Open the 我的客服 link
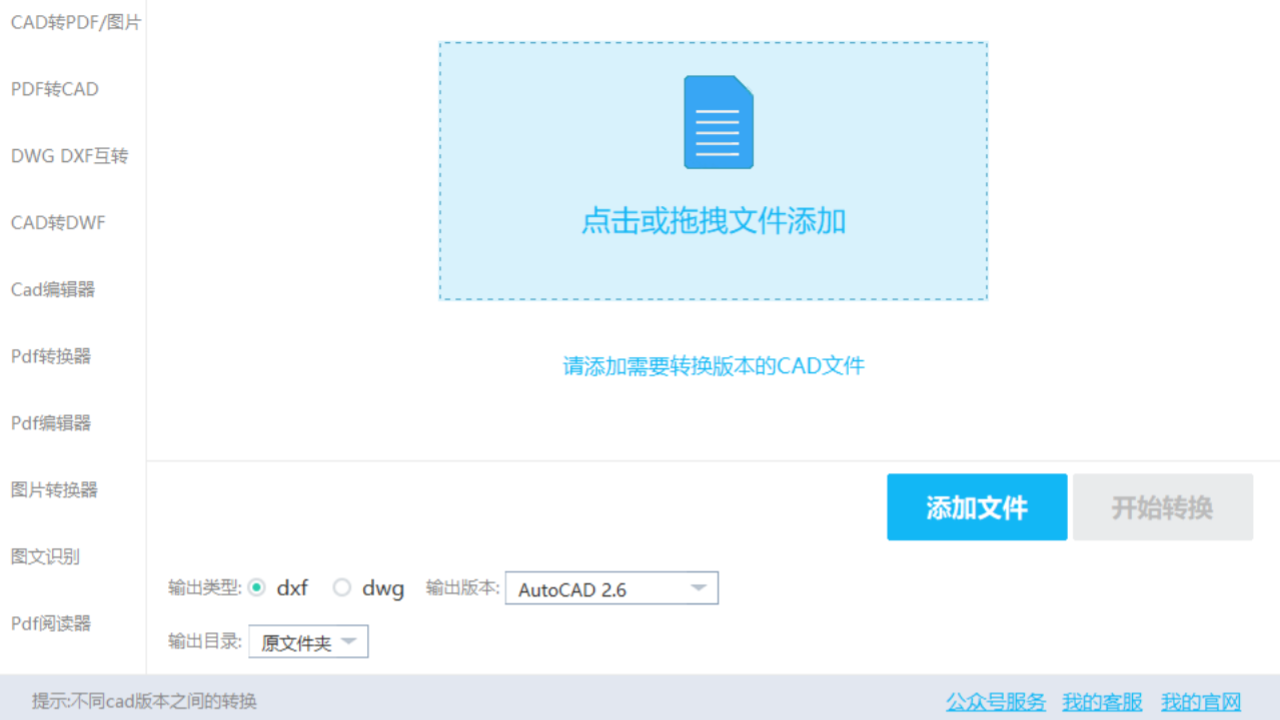Screen dimensions: 1280x720 1102,702
